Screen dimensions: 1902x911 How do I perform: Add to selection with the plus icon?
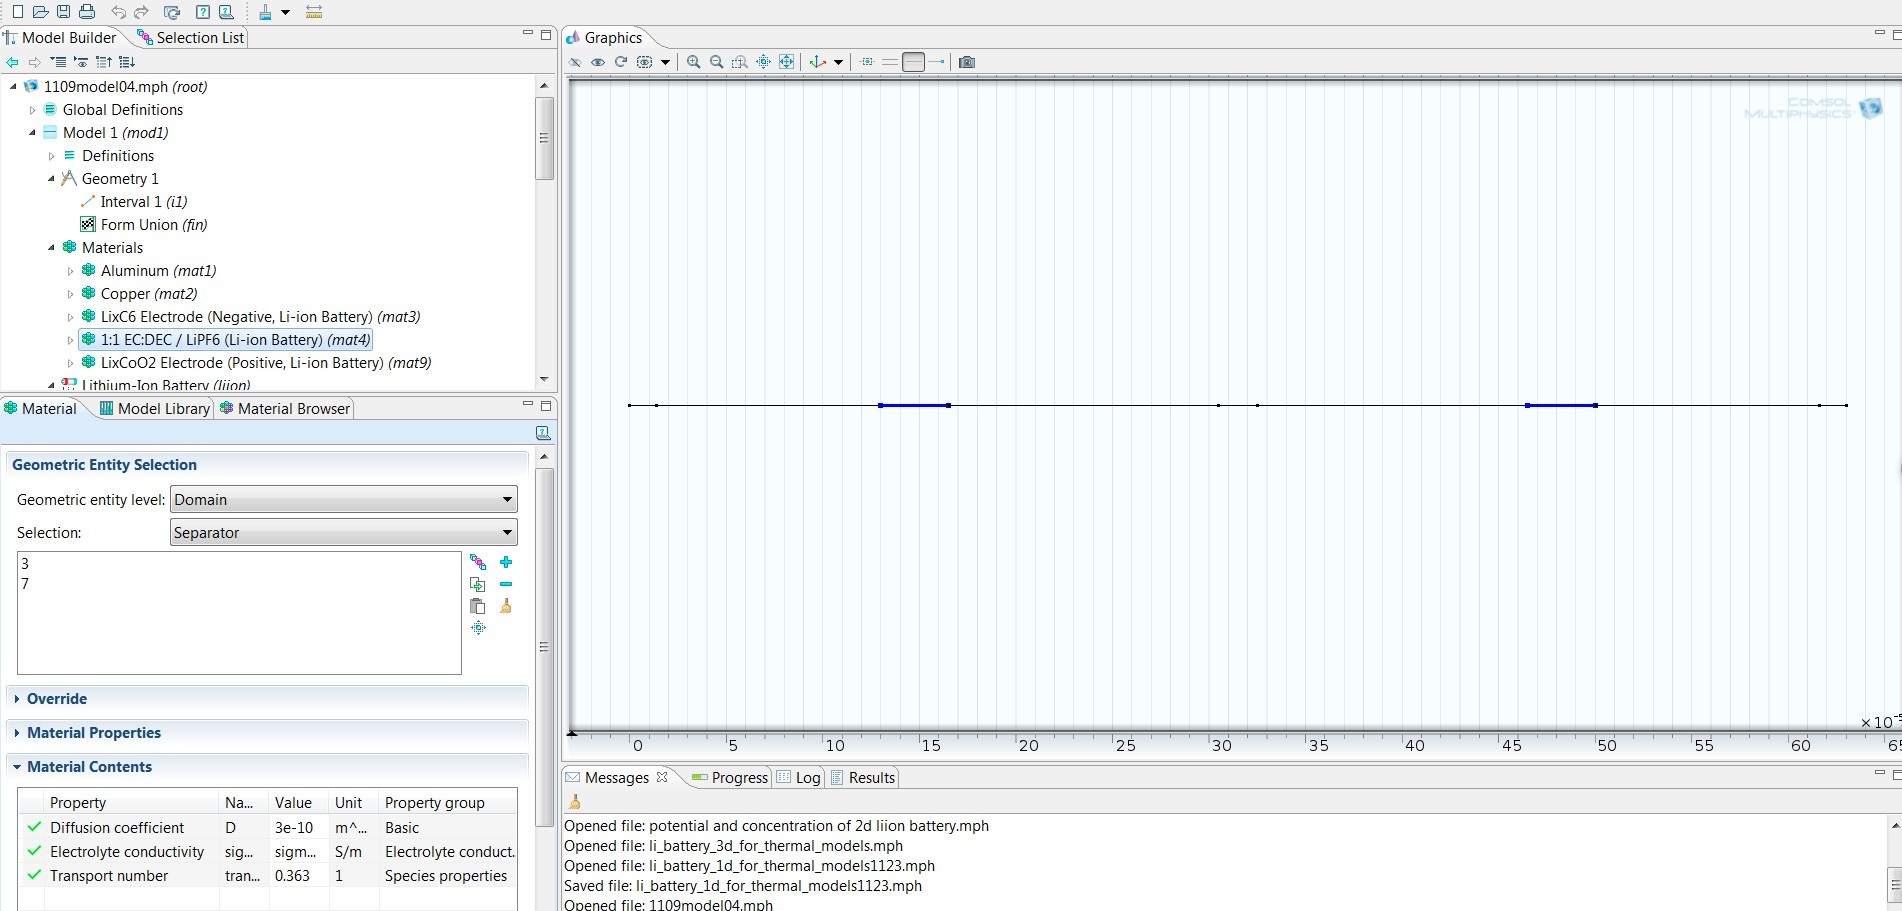point(506,563)
